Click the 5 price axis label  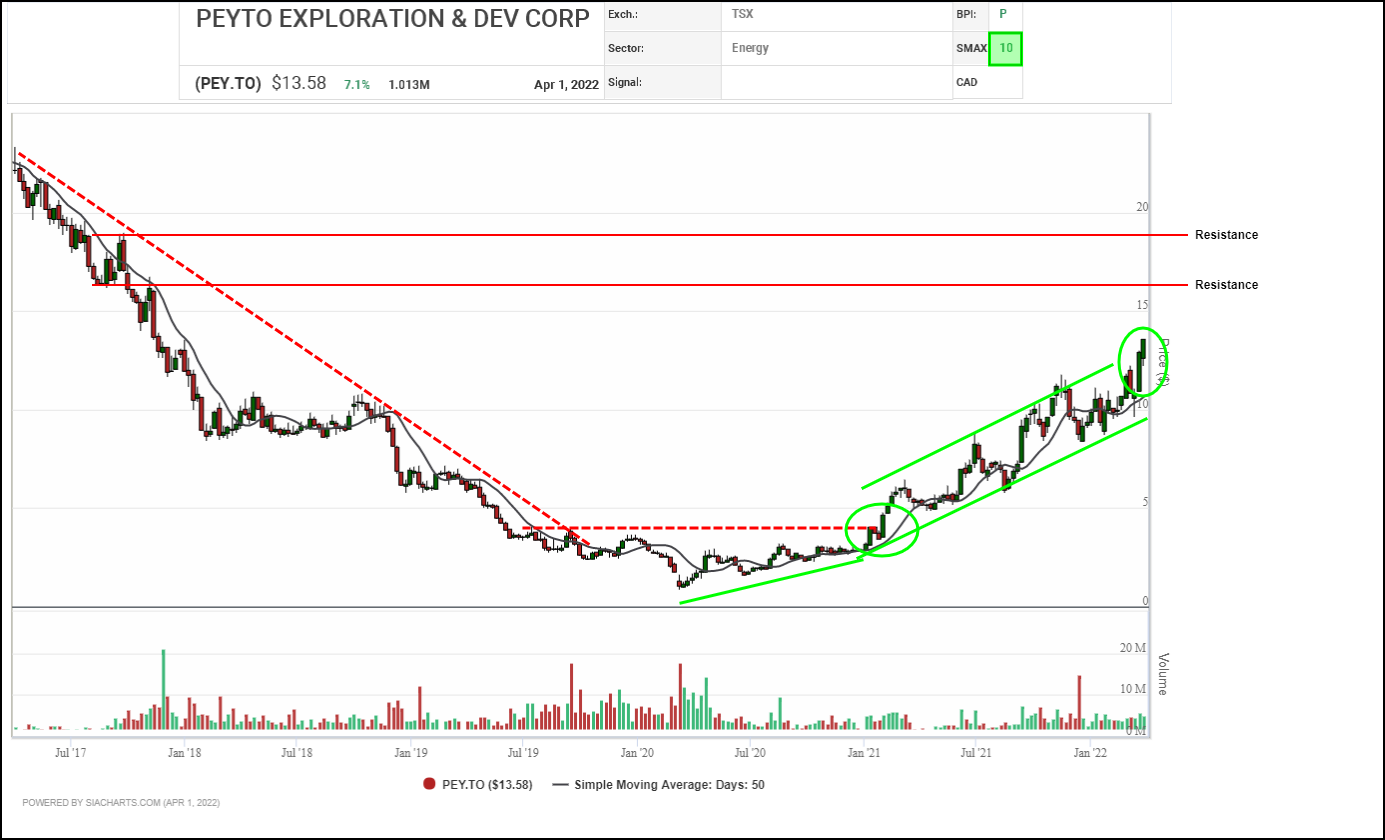(1146, 503)
